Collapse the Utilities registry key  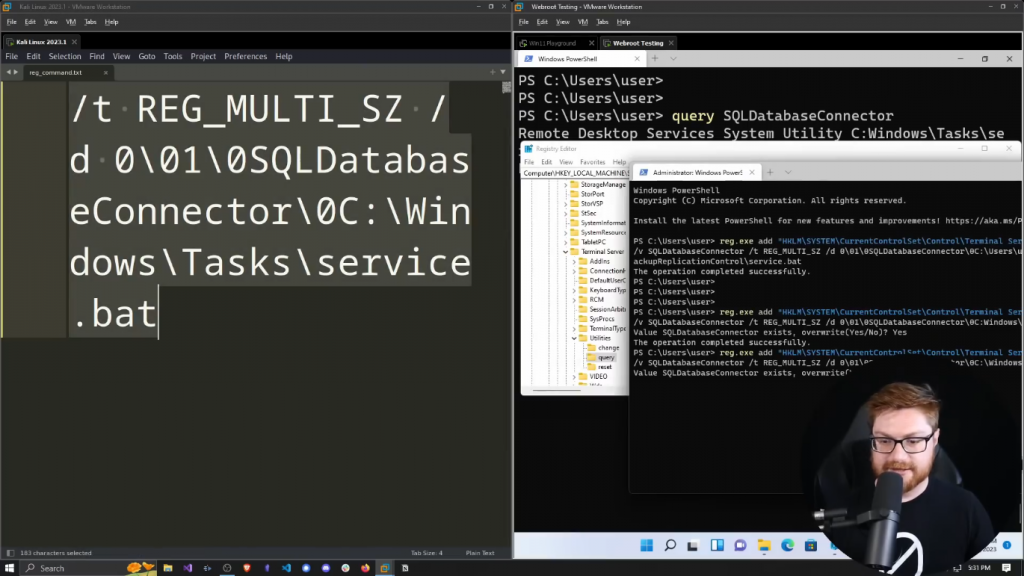pyautogui.click(x=574, y=338)
